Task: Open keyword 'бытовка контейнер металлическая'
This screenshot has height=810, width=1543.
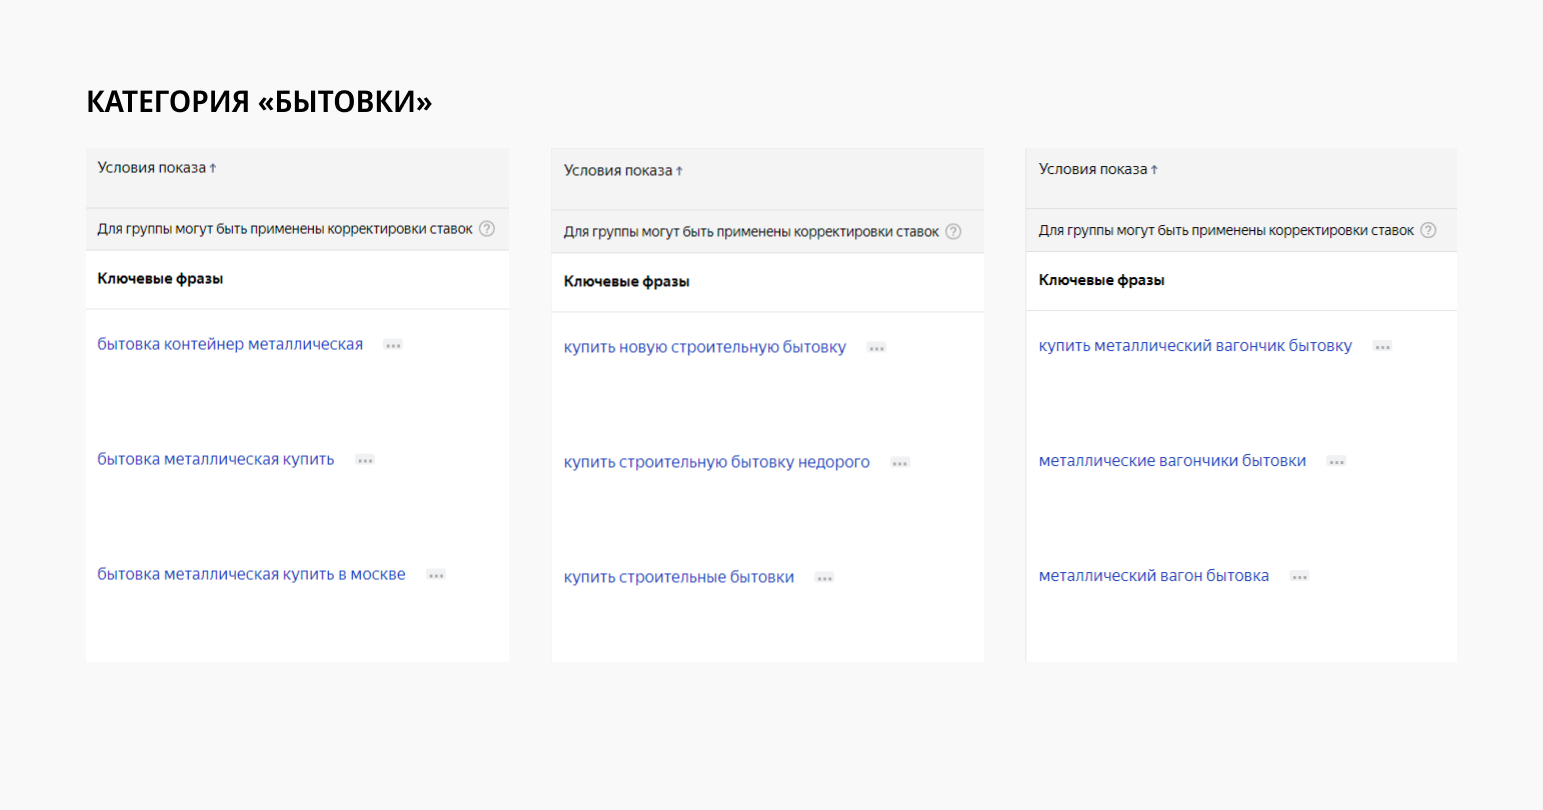Action: (x=230, y=345)
